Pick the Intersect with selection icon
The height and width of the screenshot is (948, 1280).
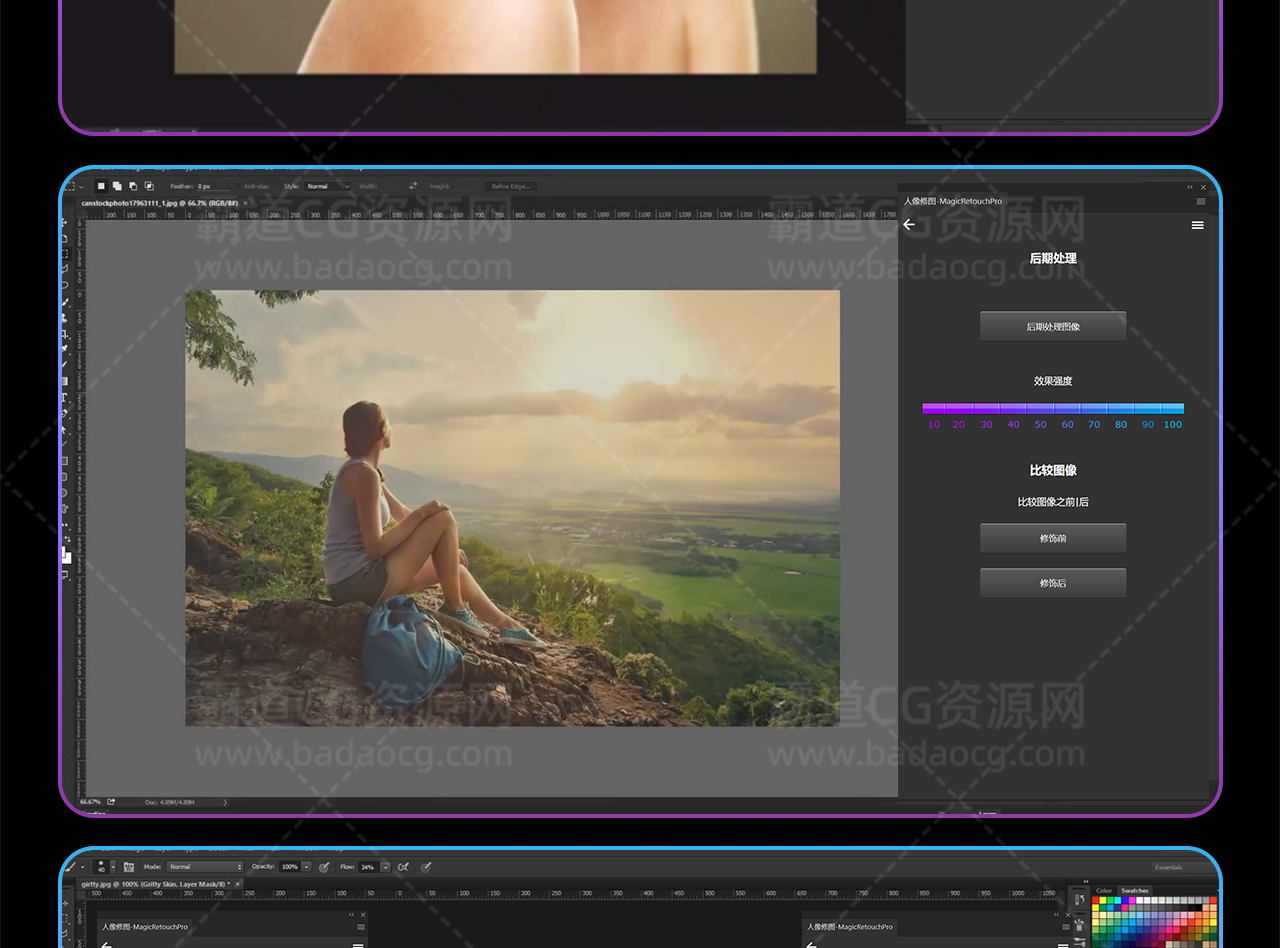click(149, 186)
